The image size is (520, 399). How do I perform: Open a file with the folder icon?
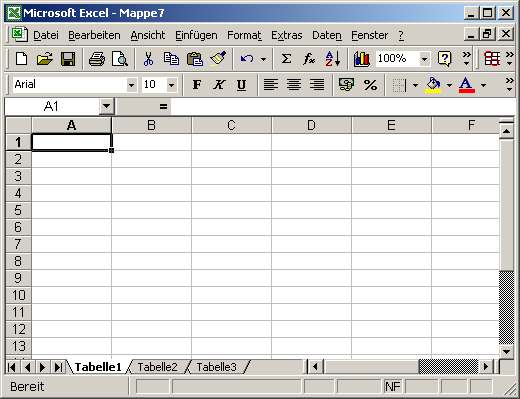45,59
